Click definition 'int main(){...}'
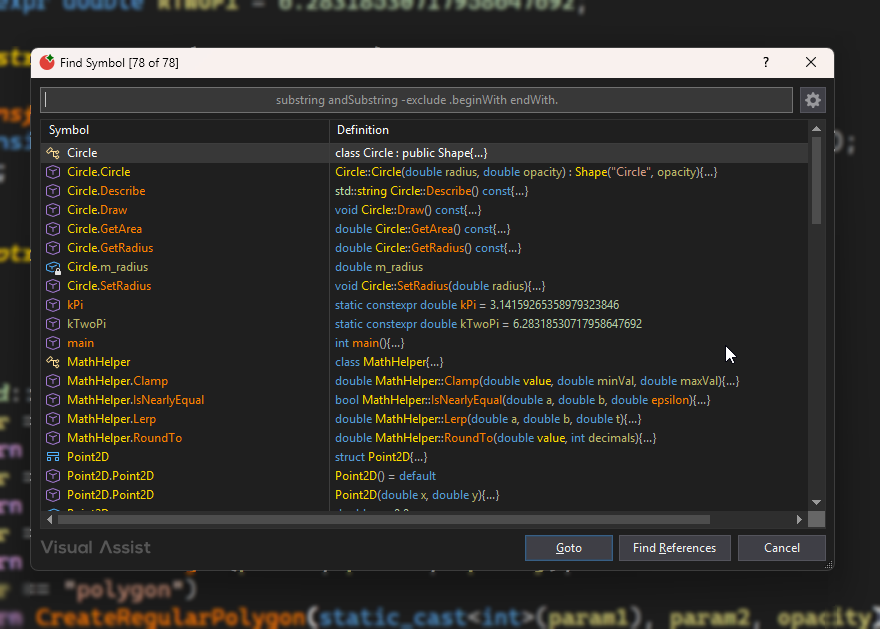 click(x=369, y=343)
